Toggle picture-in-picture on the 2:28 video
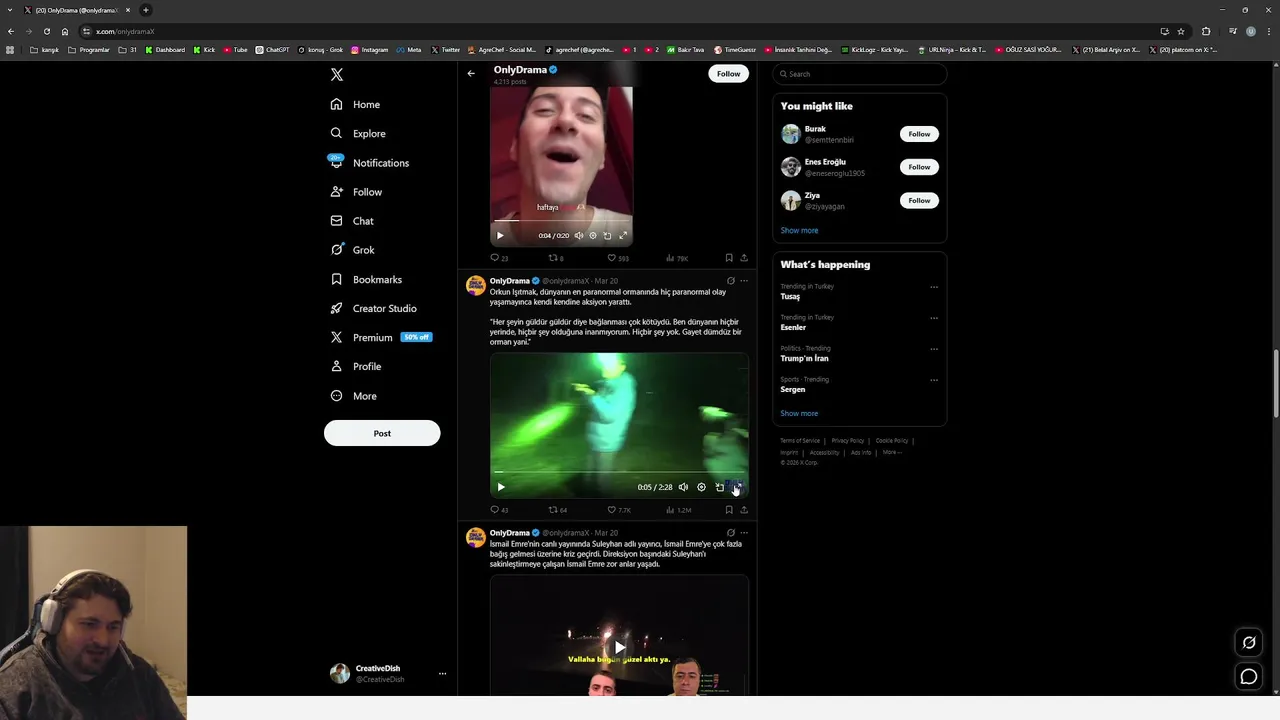Viewport: 1280px width, 720px height. coord(719,487)
